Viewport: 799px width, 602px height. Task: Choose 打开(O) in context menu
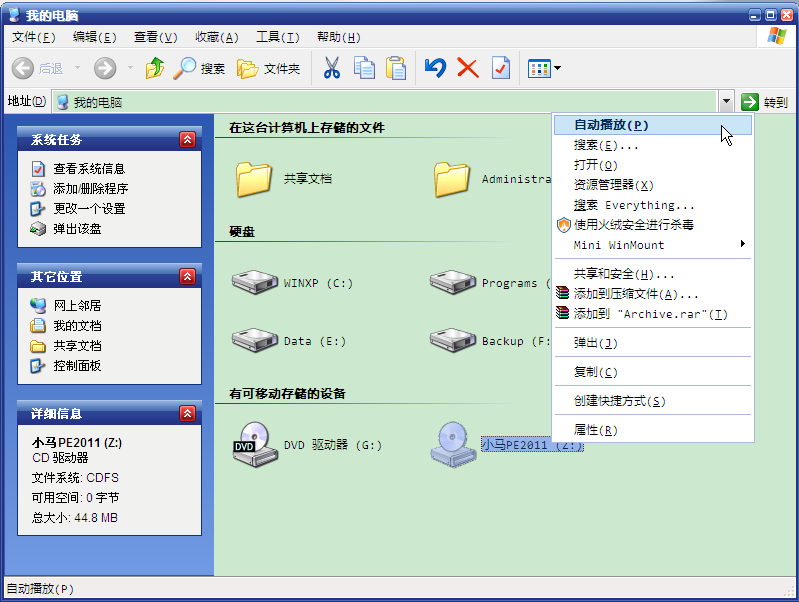tap(653, 165)
